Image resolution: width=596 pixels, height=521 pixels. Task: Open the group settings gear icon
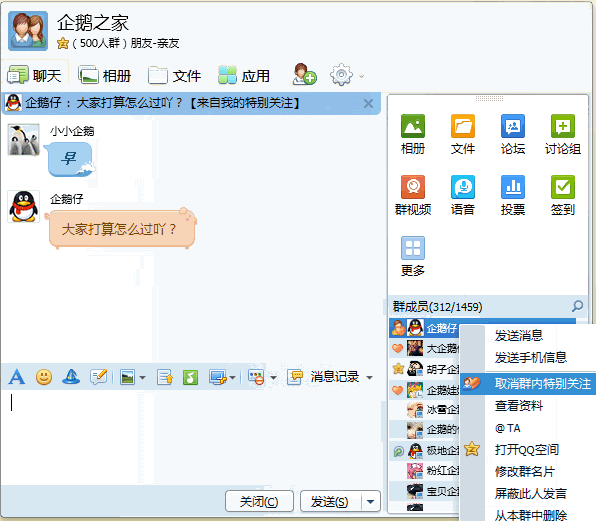coord(341,74)
